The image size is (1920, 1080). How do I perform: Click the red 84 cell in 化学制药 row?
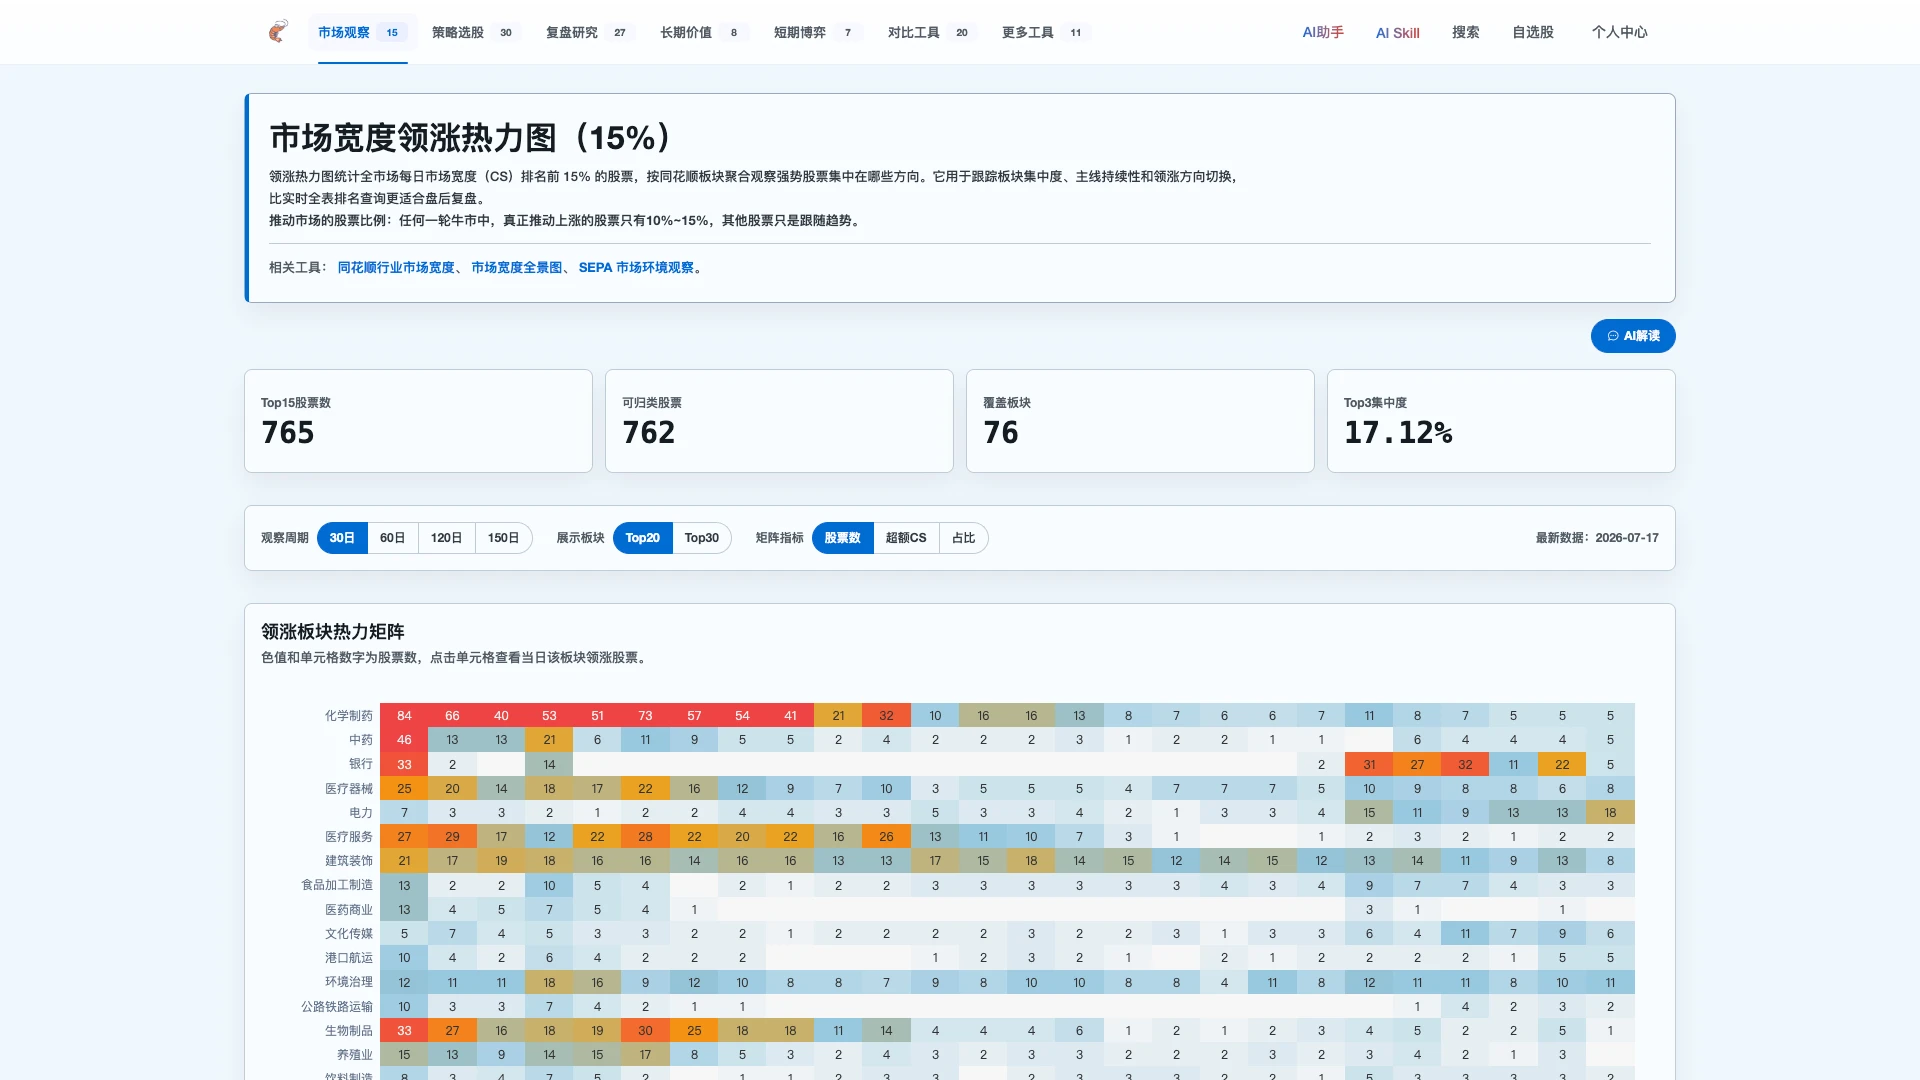(x=404, y=716)
